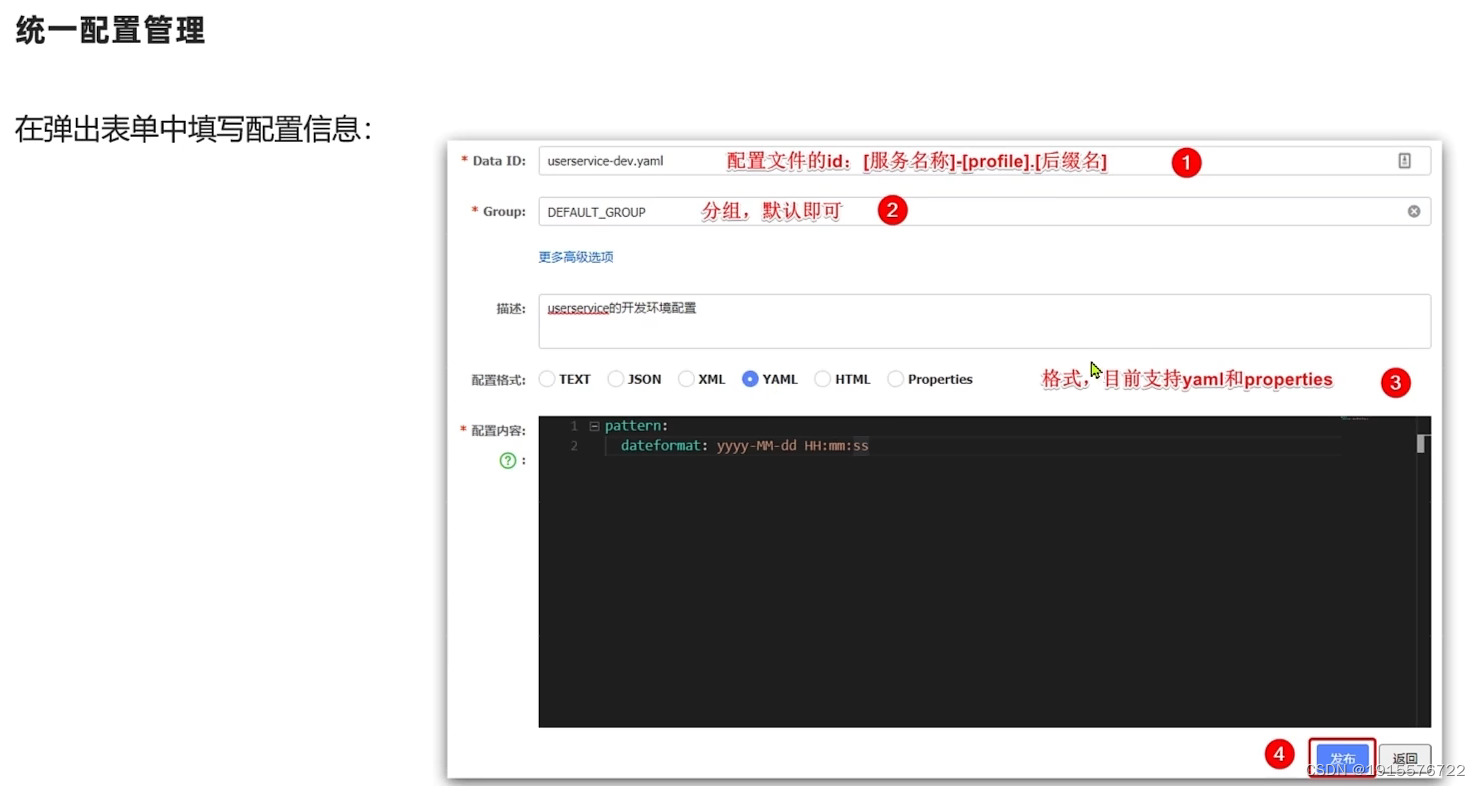Click the editor's right-side scrollbar
Viewport: 1480px width, 786px height.
1421,443
